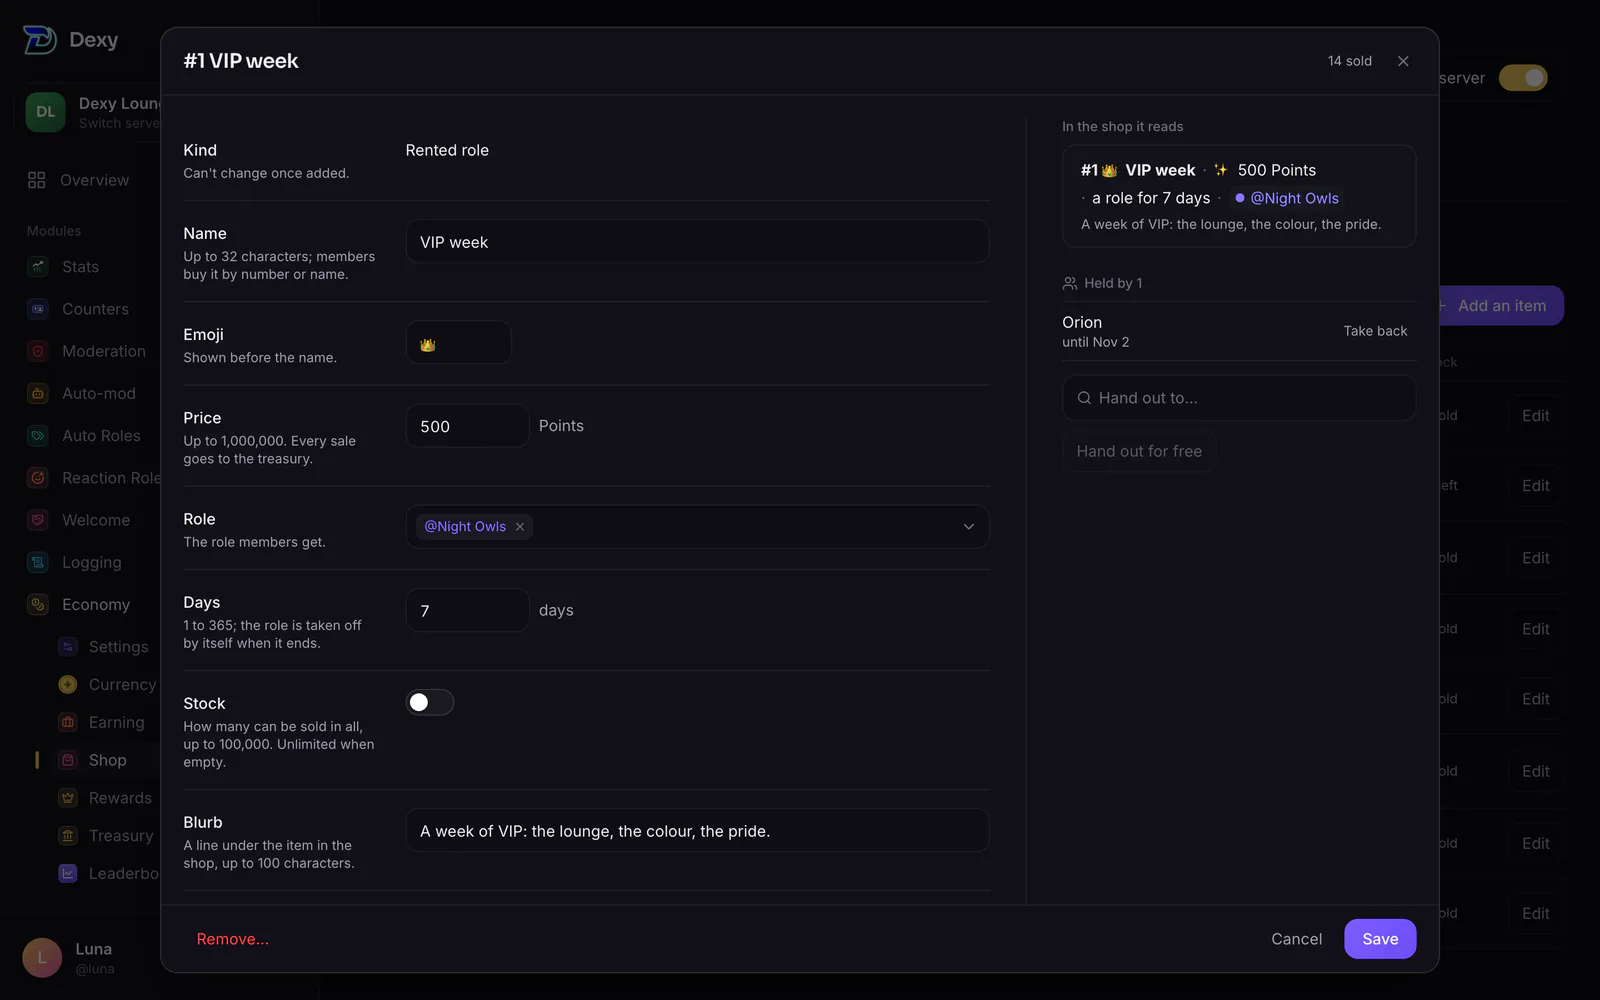Click the Hand out to... search field
The width and height of the screenshot is (1600, 1000).
pos(1238,398)
